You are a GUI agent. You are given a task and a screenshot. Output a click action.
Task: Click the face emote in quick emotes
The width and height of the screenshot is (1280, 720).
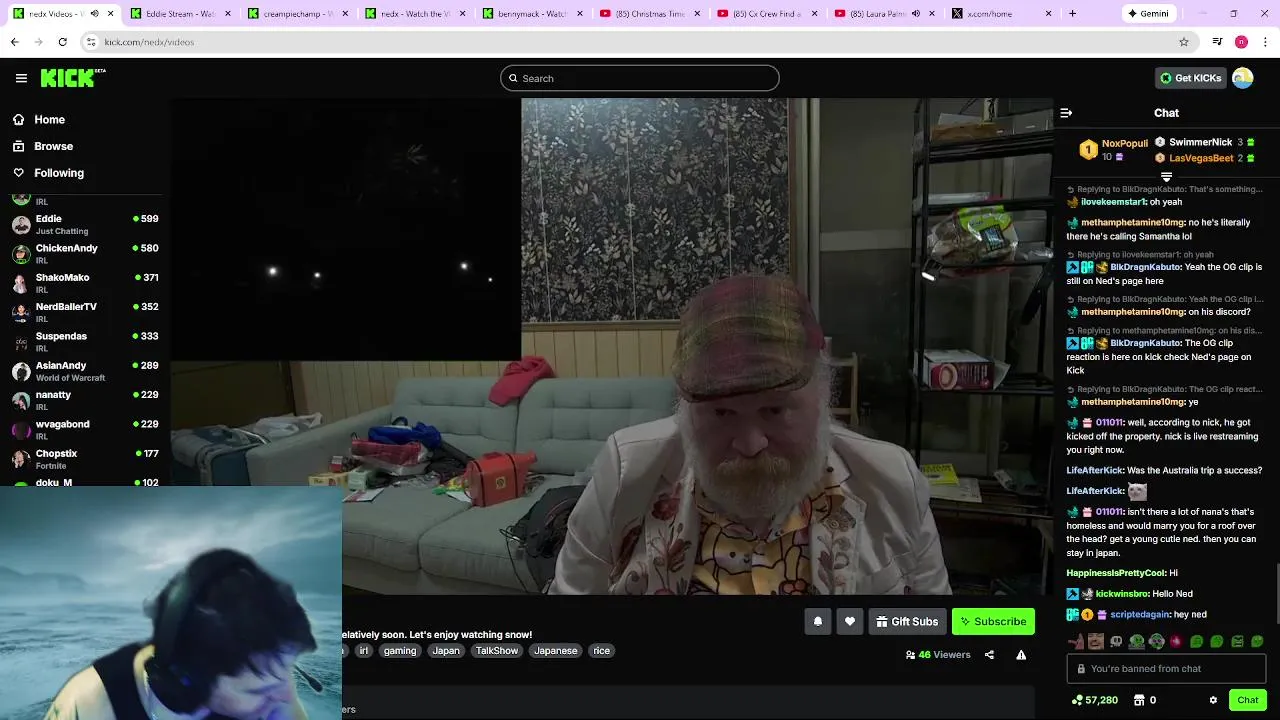click(x=1096, y=642)
